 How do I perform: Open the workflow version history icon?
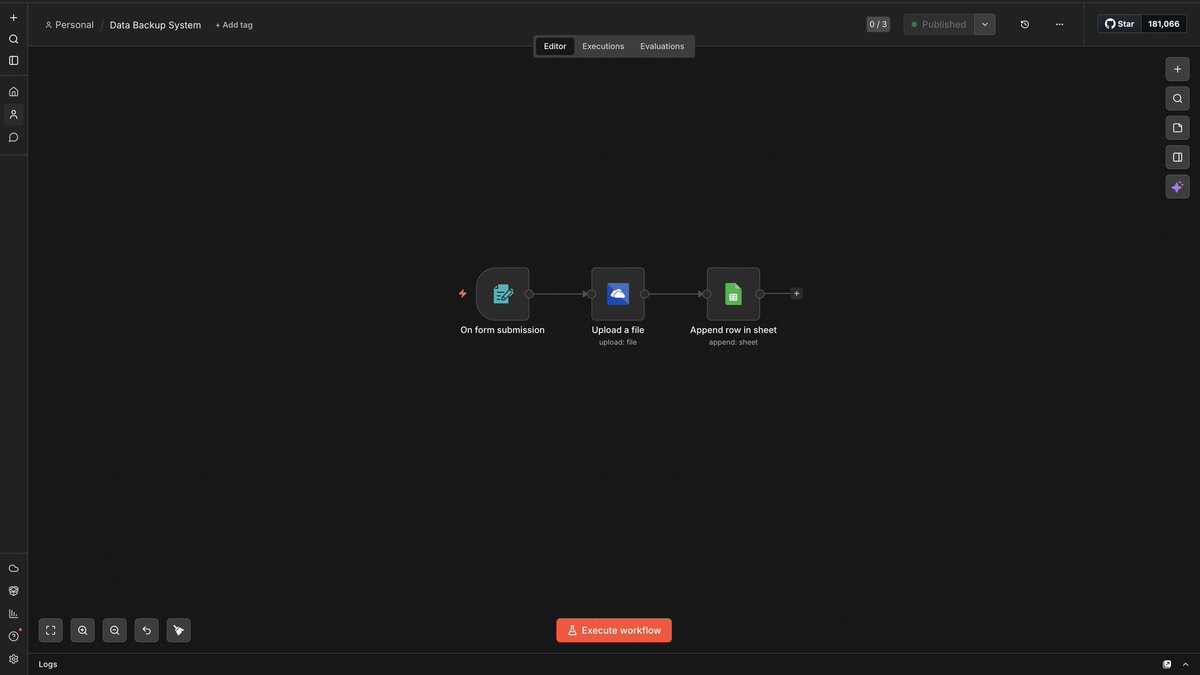tap(1024, 24)
